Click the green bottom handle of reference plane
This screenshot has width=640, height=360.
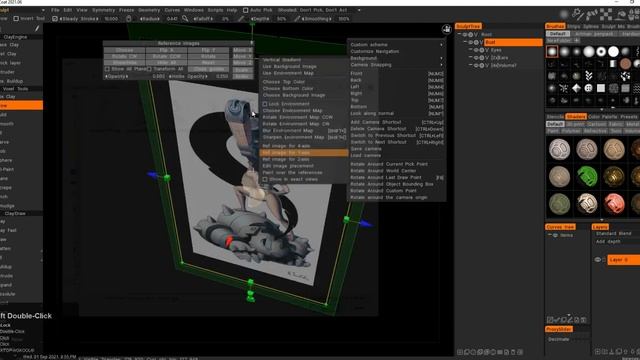point(251,282)
